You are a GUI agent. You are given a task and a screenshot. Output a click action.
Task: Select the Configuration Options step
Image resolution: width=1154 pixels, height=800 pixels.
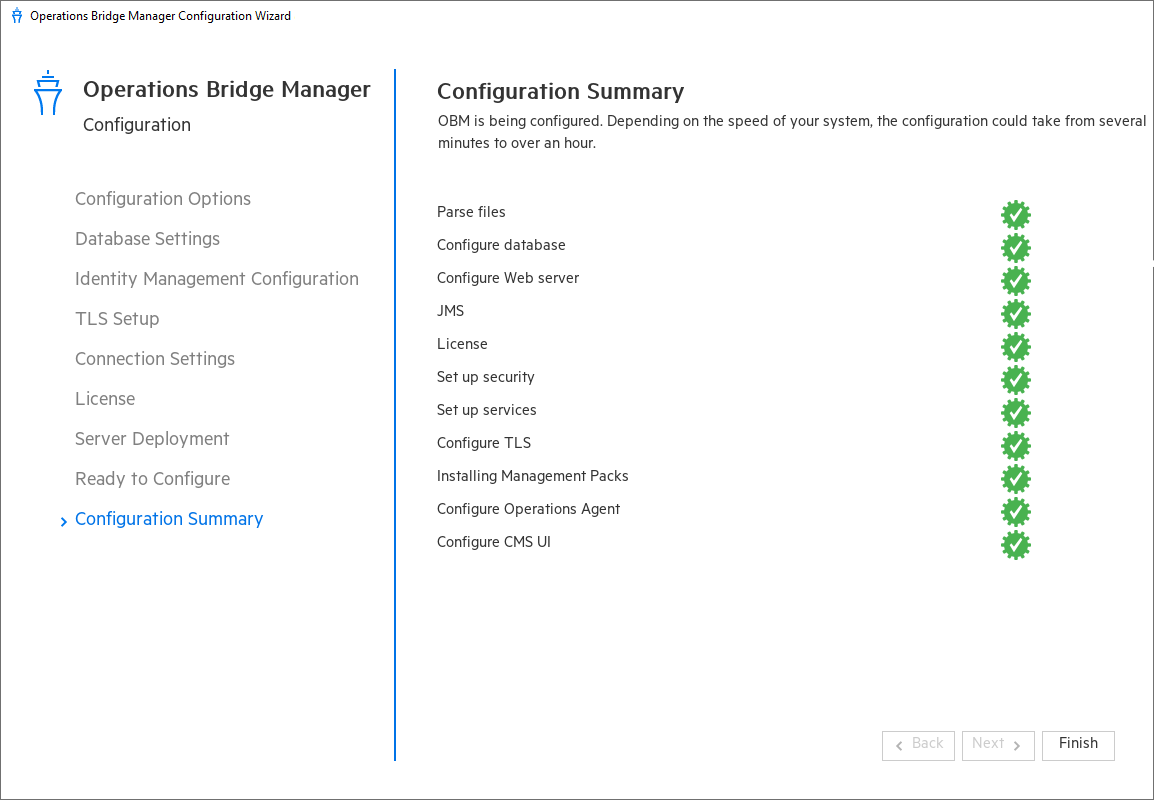(x=162, y=199)
